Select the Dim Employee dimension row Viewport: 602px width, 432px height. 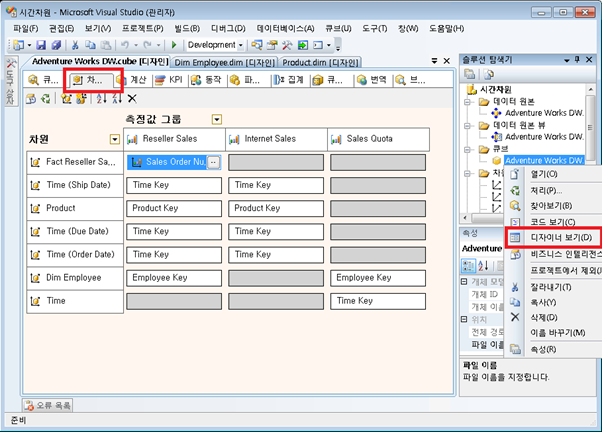click(x=75, y=278)
